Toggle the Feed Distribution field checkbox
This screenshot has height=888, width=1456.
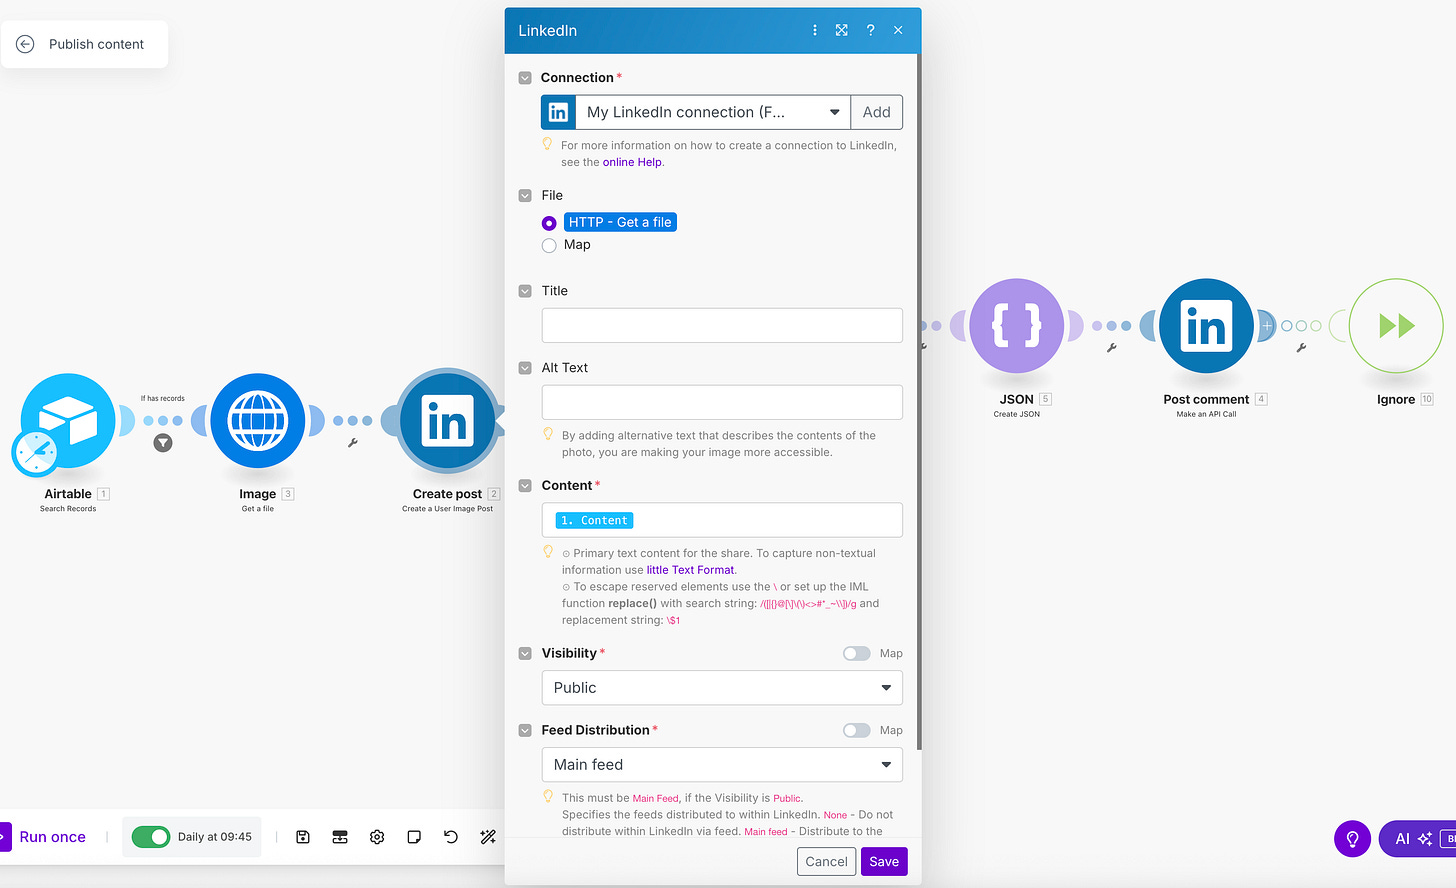[525, 731]
